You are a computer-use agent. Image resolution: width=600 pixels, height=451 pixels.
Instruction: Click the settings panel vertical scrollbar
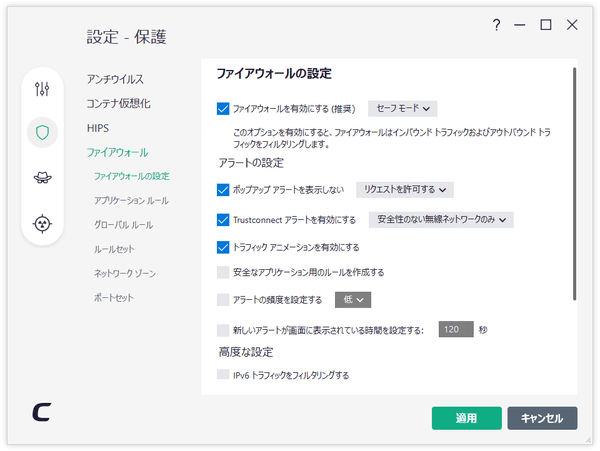tap(574, 184)
